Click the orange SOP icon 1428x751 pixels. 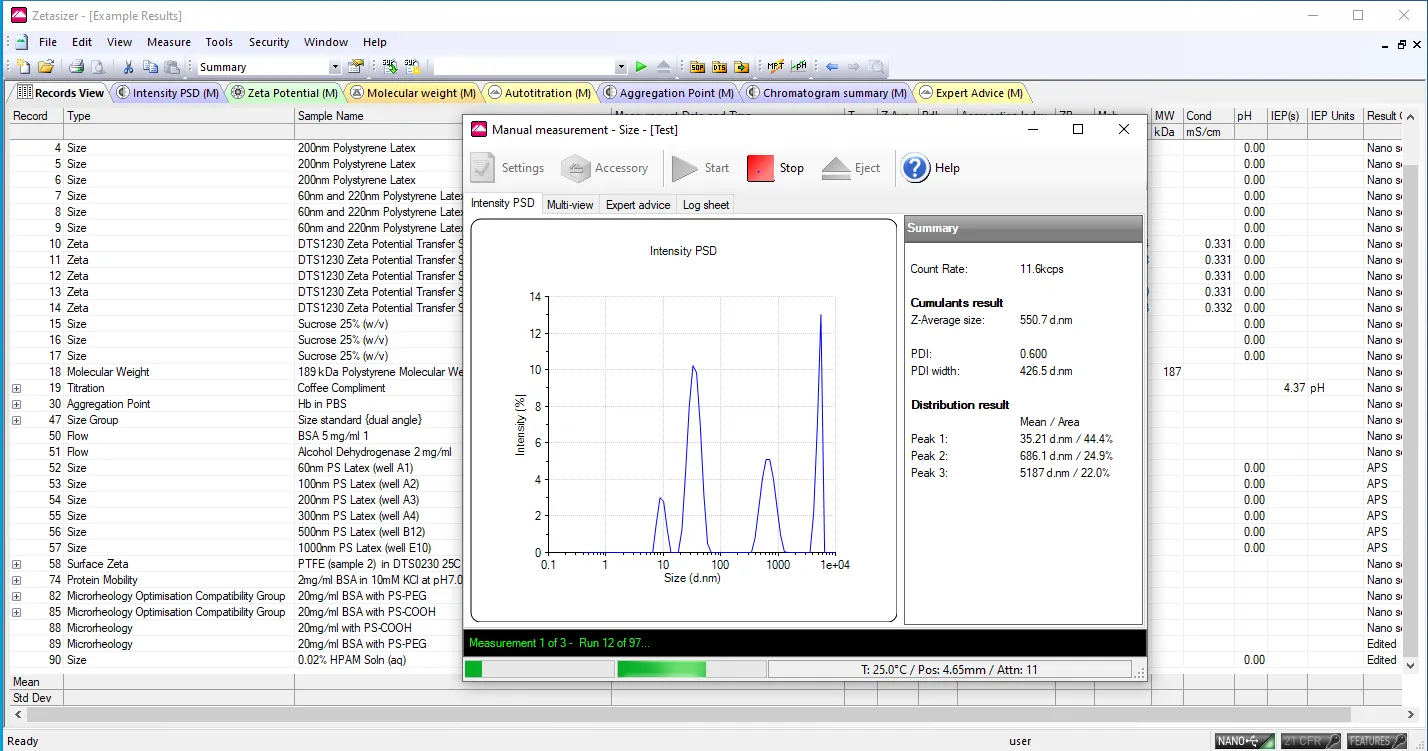point(697,67)
